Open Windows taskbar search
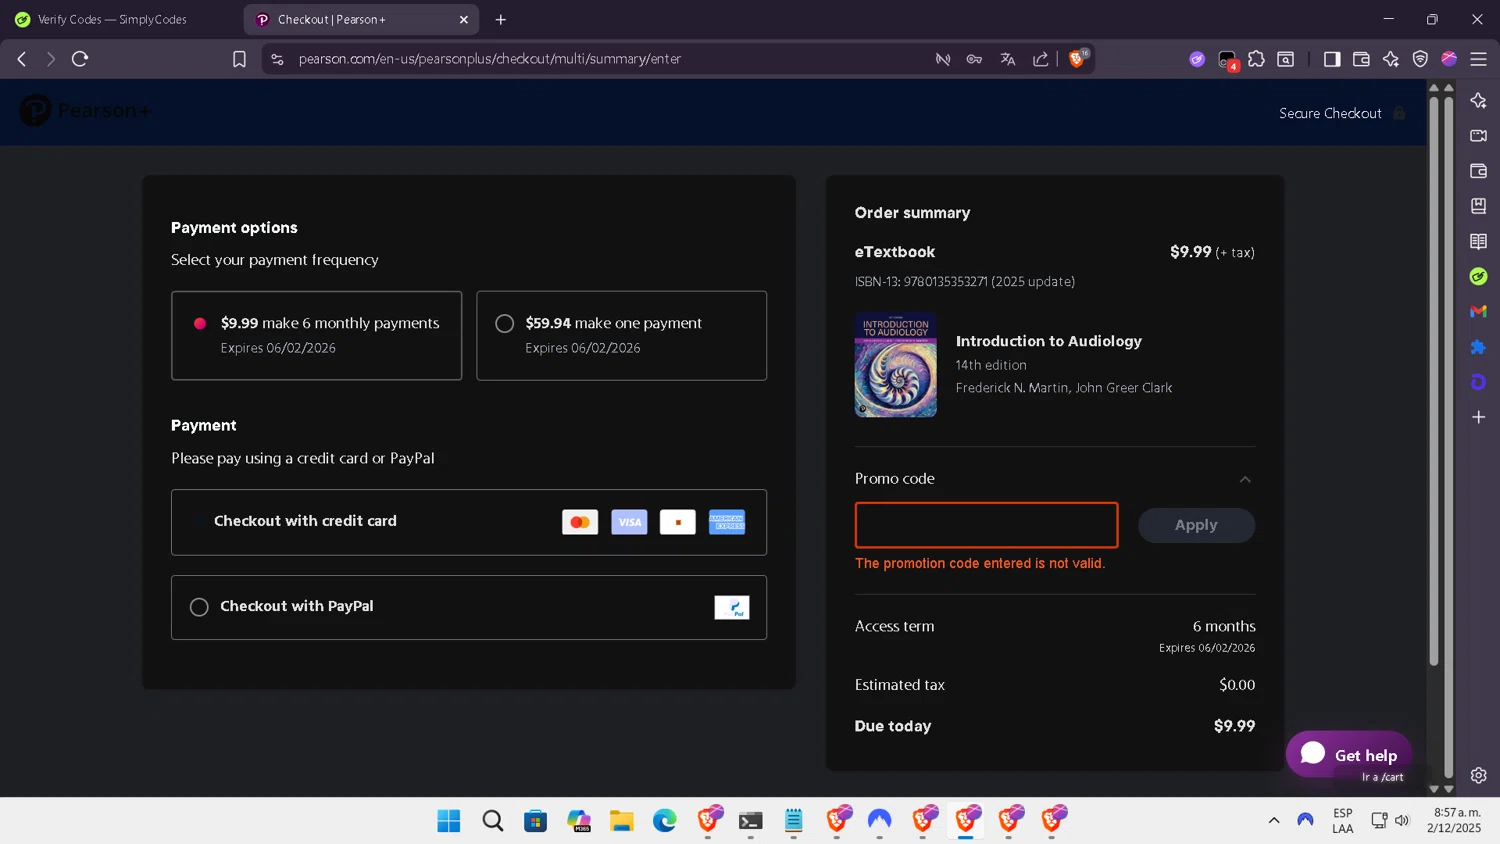This screenshot has height=844, width=1500. click(x=492, y=821)
